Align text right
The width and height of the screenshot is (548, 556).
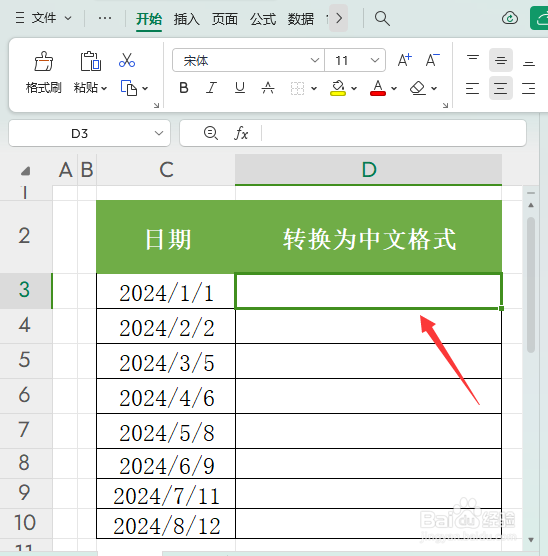(528, 88)
